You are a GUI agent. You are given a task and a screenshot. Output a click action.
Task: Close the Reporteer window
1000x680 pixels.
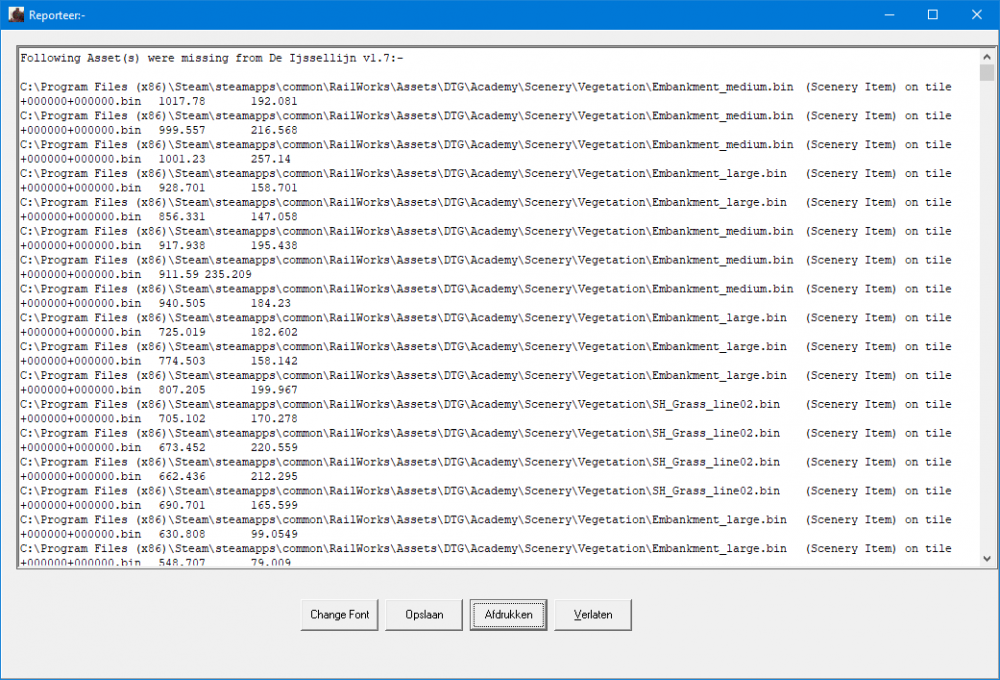click(977, 15)
